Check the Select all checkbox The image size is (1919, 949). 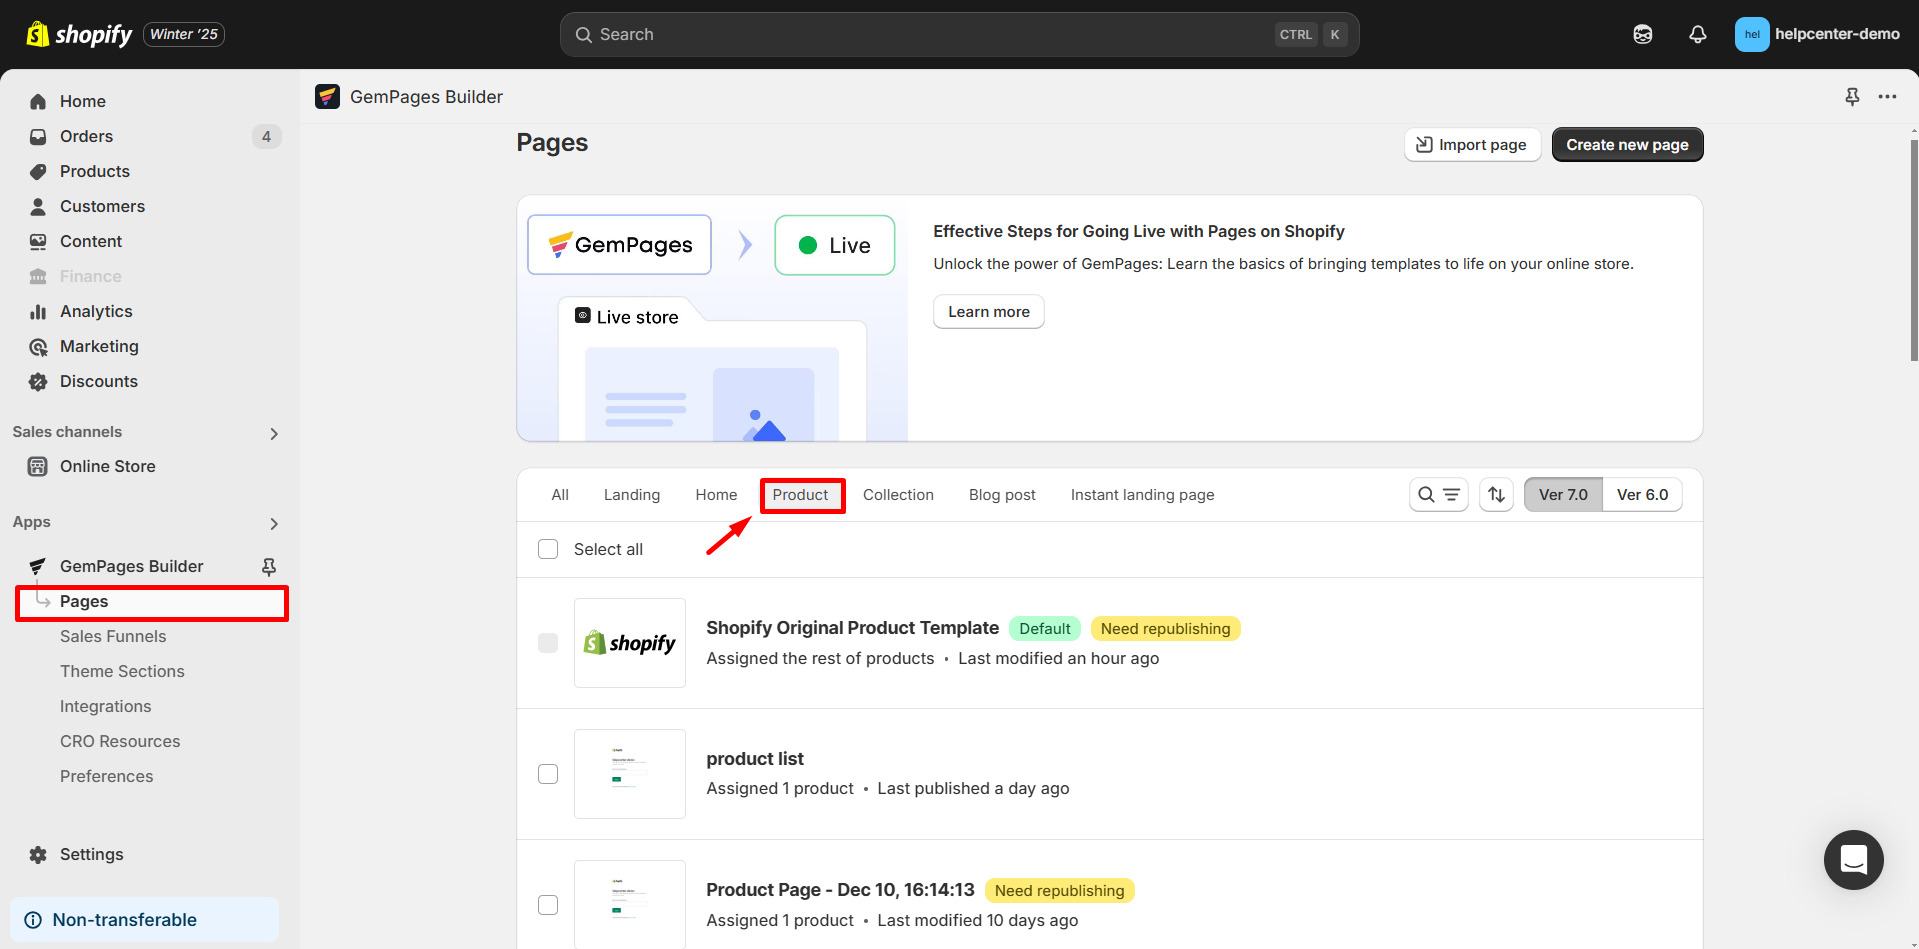(x=548, y=550)
